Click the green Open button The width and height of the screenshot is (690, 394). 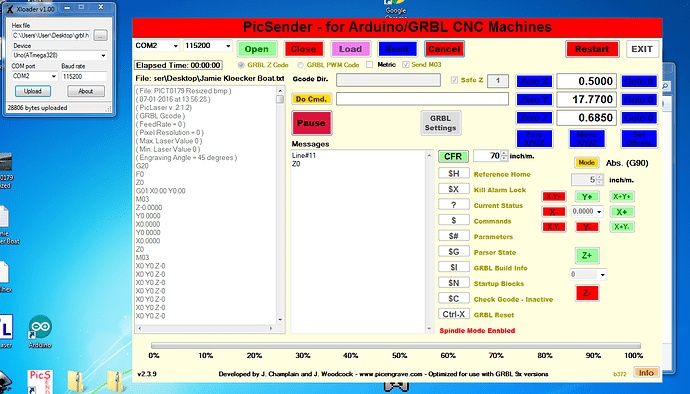tap(257, 49)
